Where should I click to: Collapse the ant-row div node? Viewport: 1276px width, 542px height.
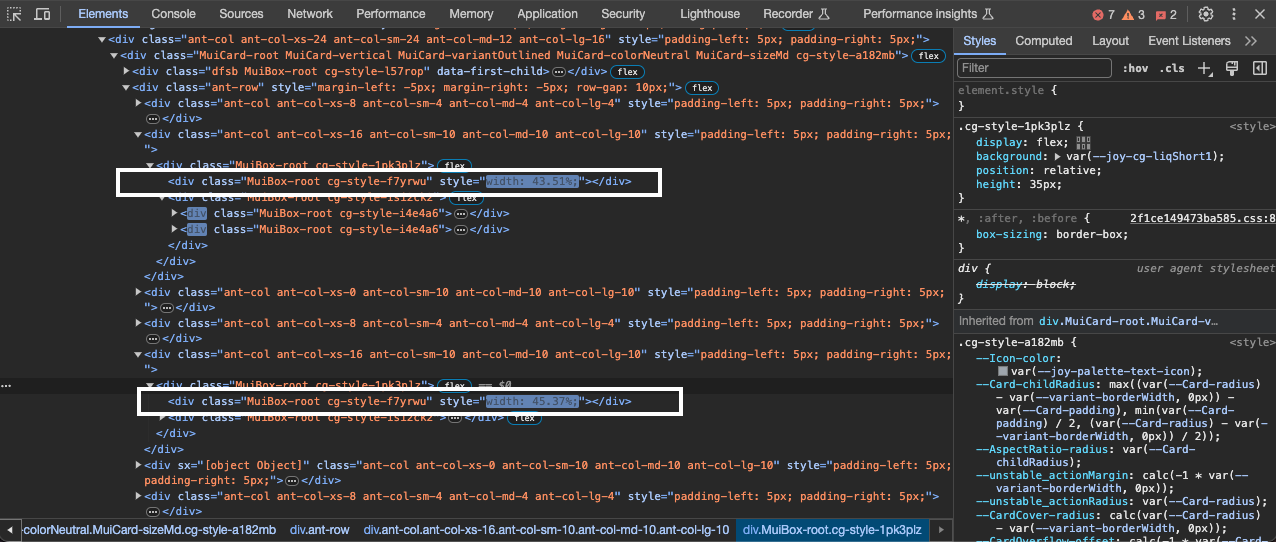[126, 87]
